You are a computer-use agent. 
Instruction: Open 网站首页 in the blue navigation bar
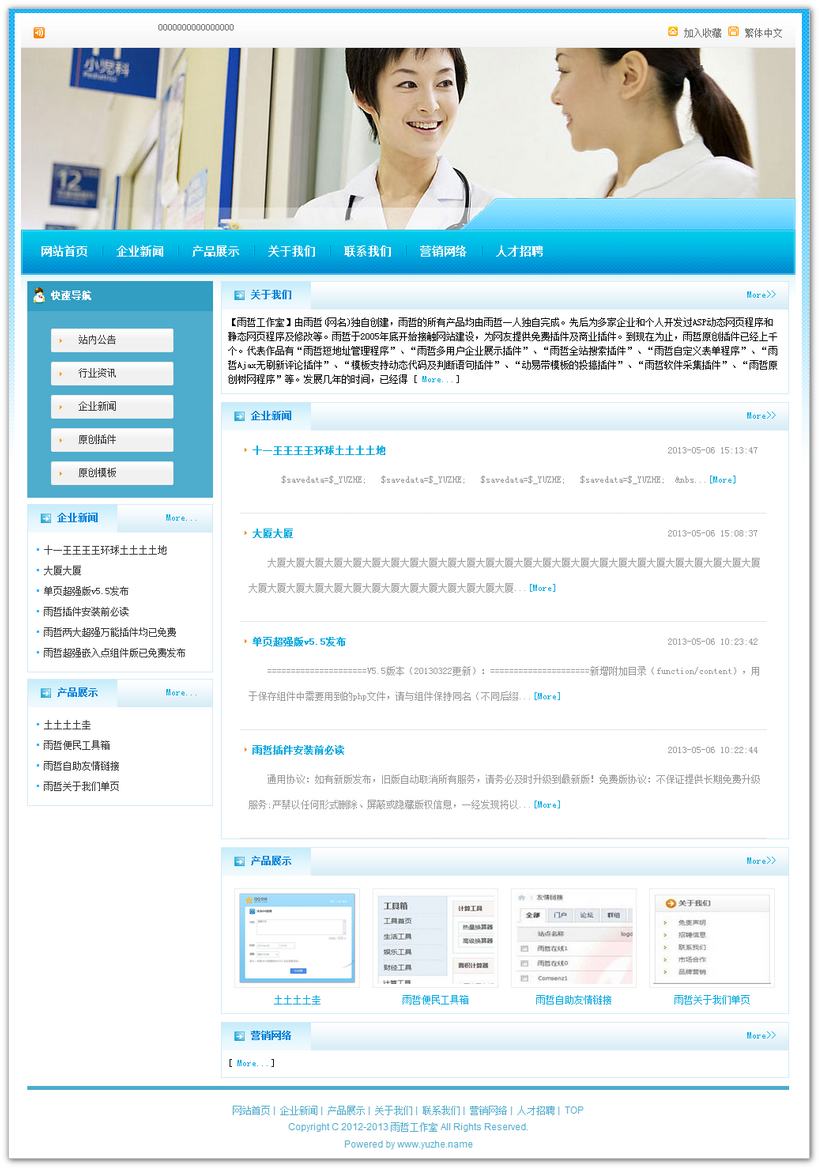64,251
